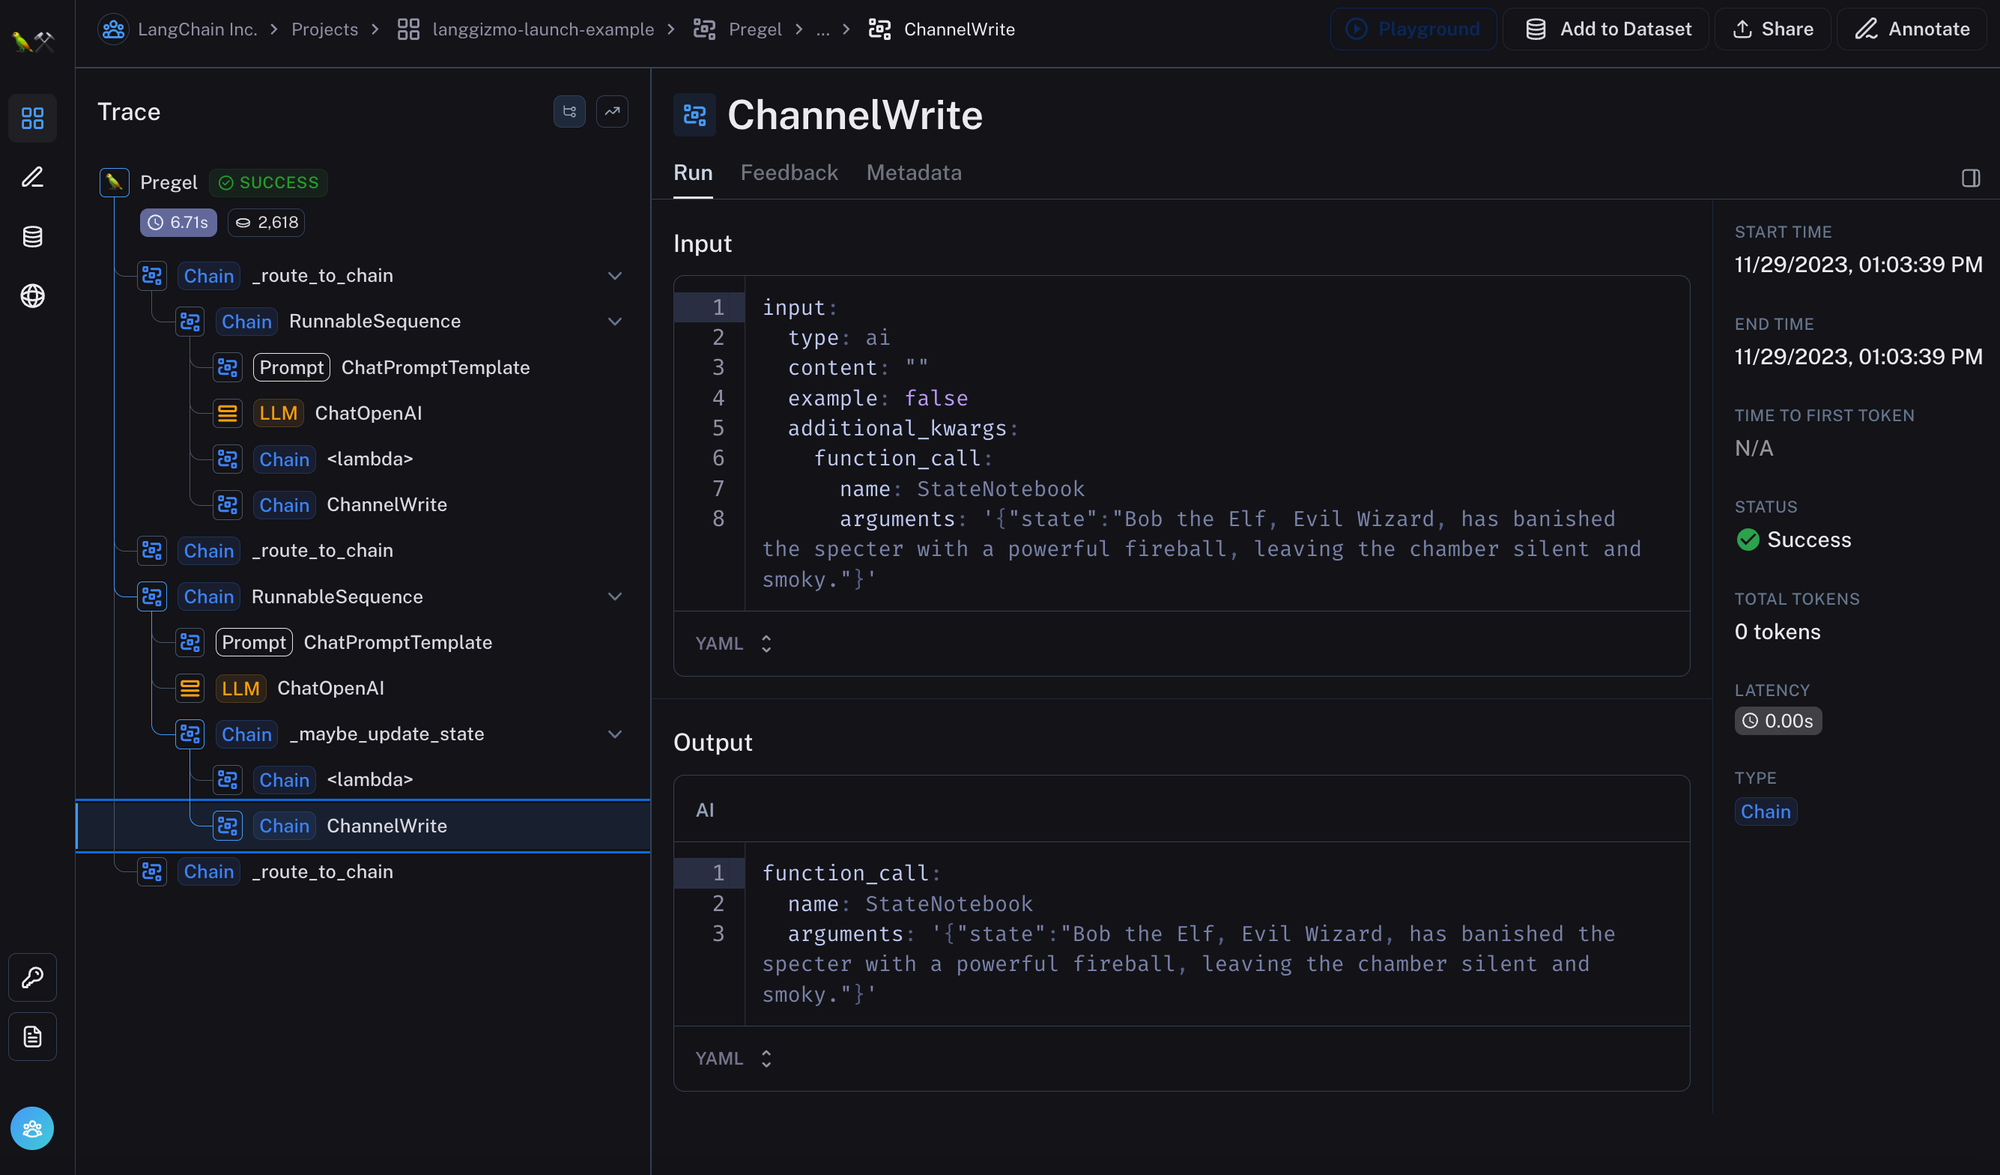
Task: Open the globe Hub sidebar icon
Action: tap(32, 296)
